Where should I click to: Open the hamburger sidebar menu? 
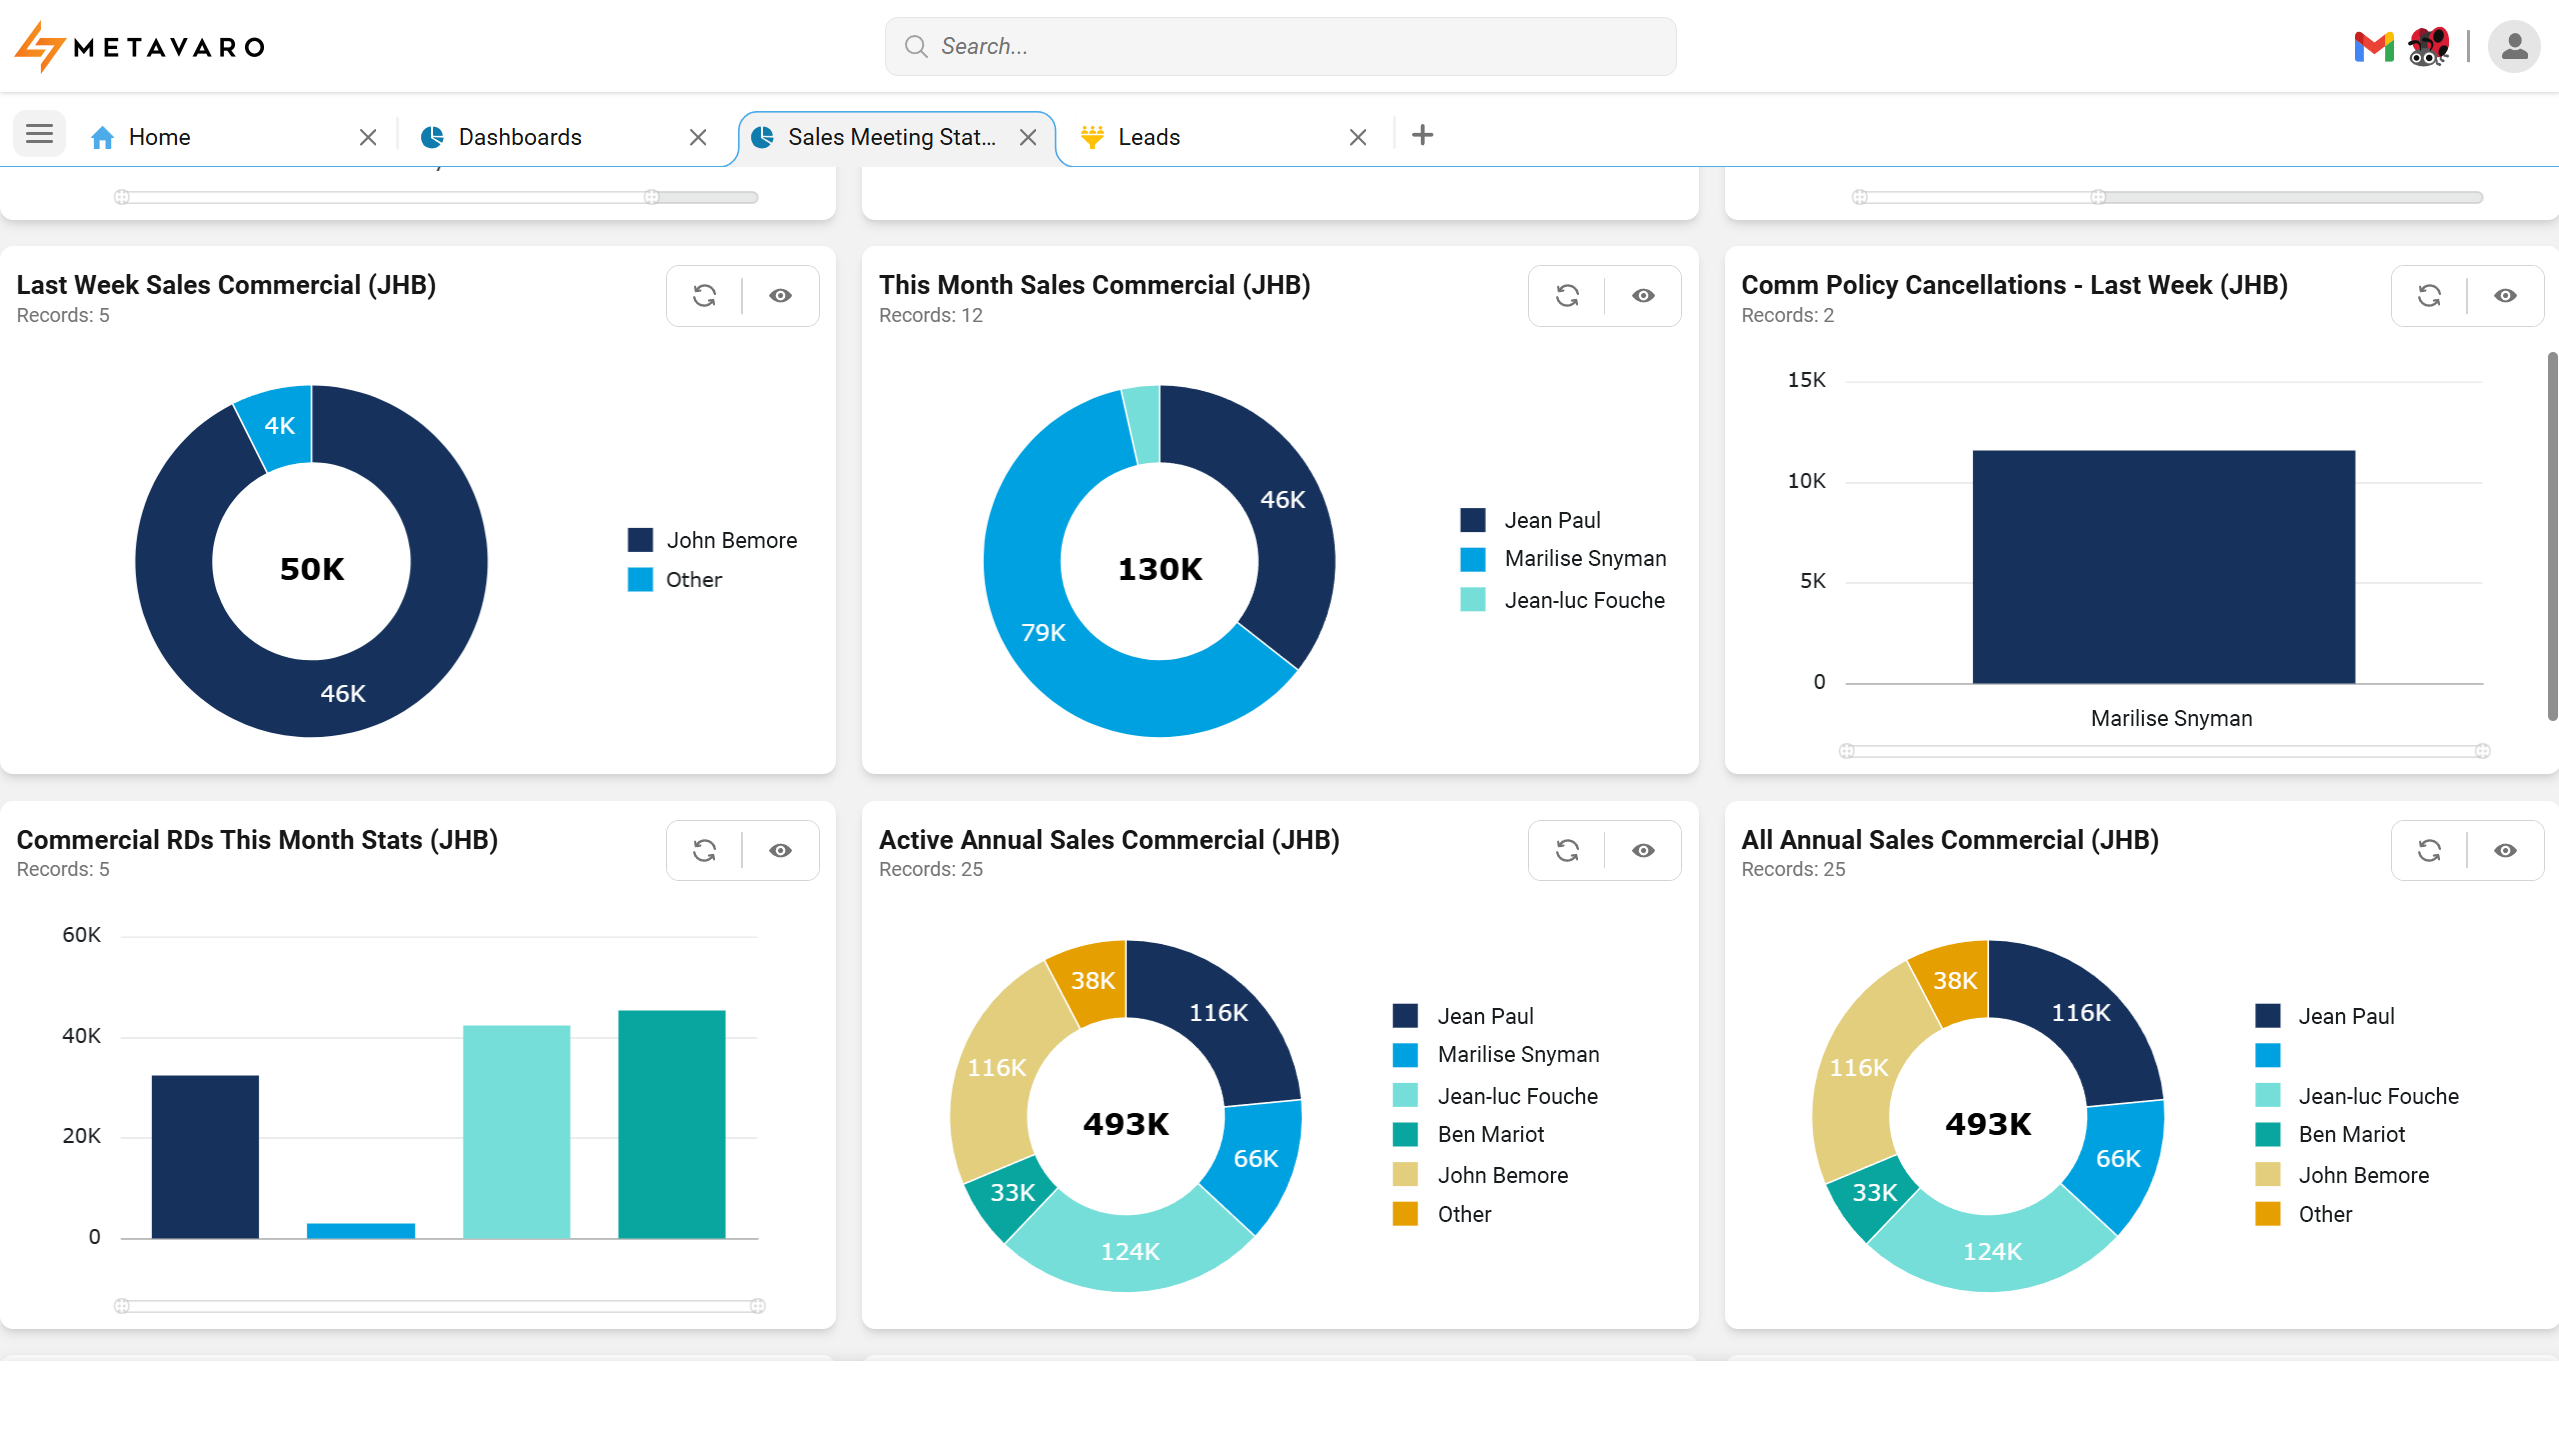(x=40, y=135)
